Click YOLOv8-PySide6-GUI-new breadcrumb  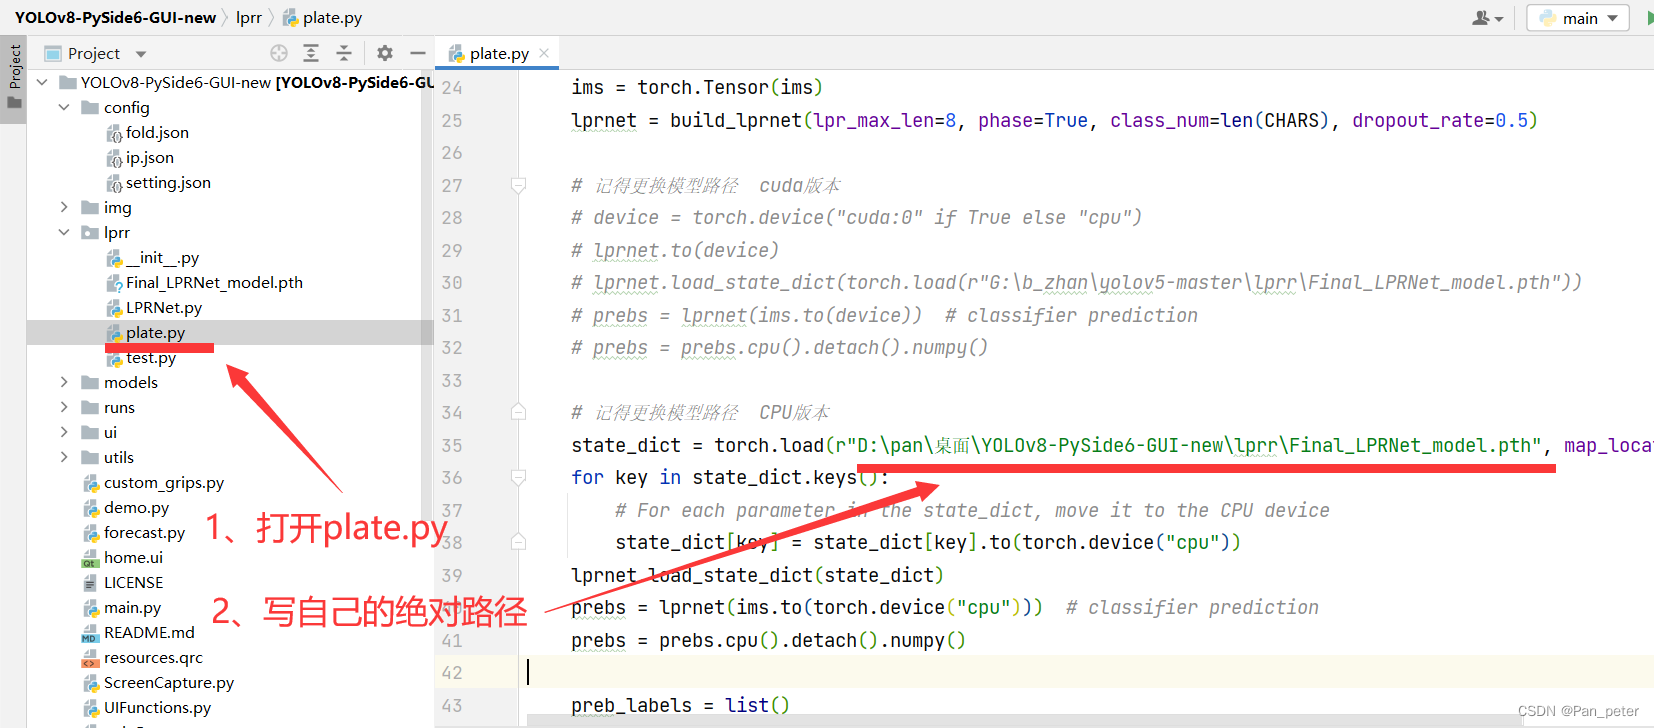115,18
